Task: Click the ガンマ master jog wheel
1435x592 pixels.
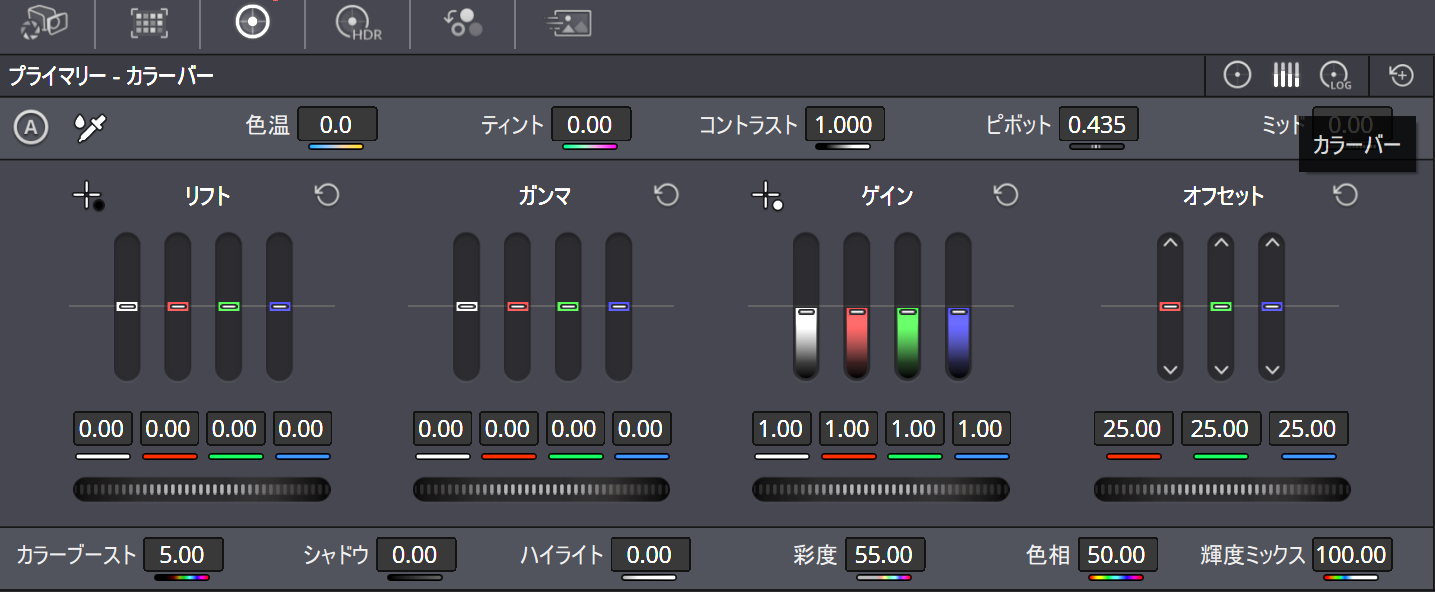Action: (x=541, y=489)
